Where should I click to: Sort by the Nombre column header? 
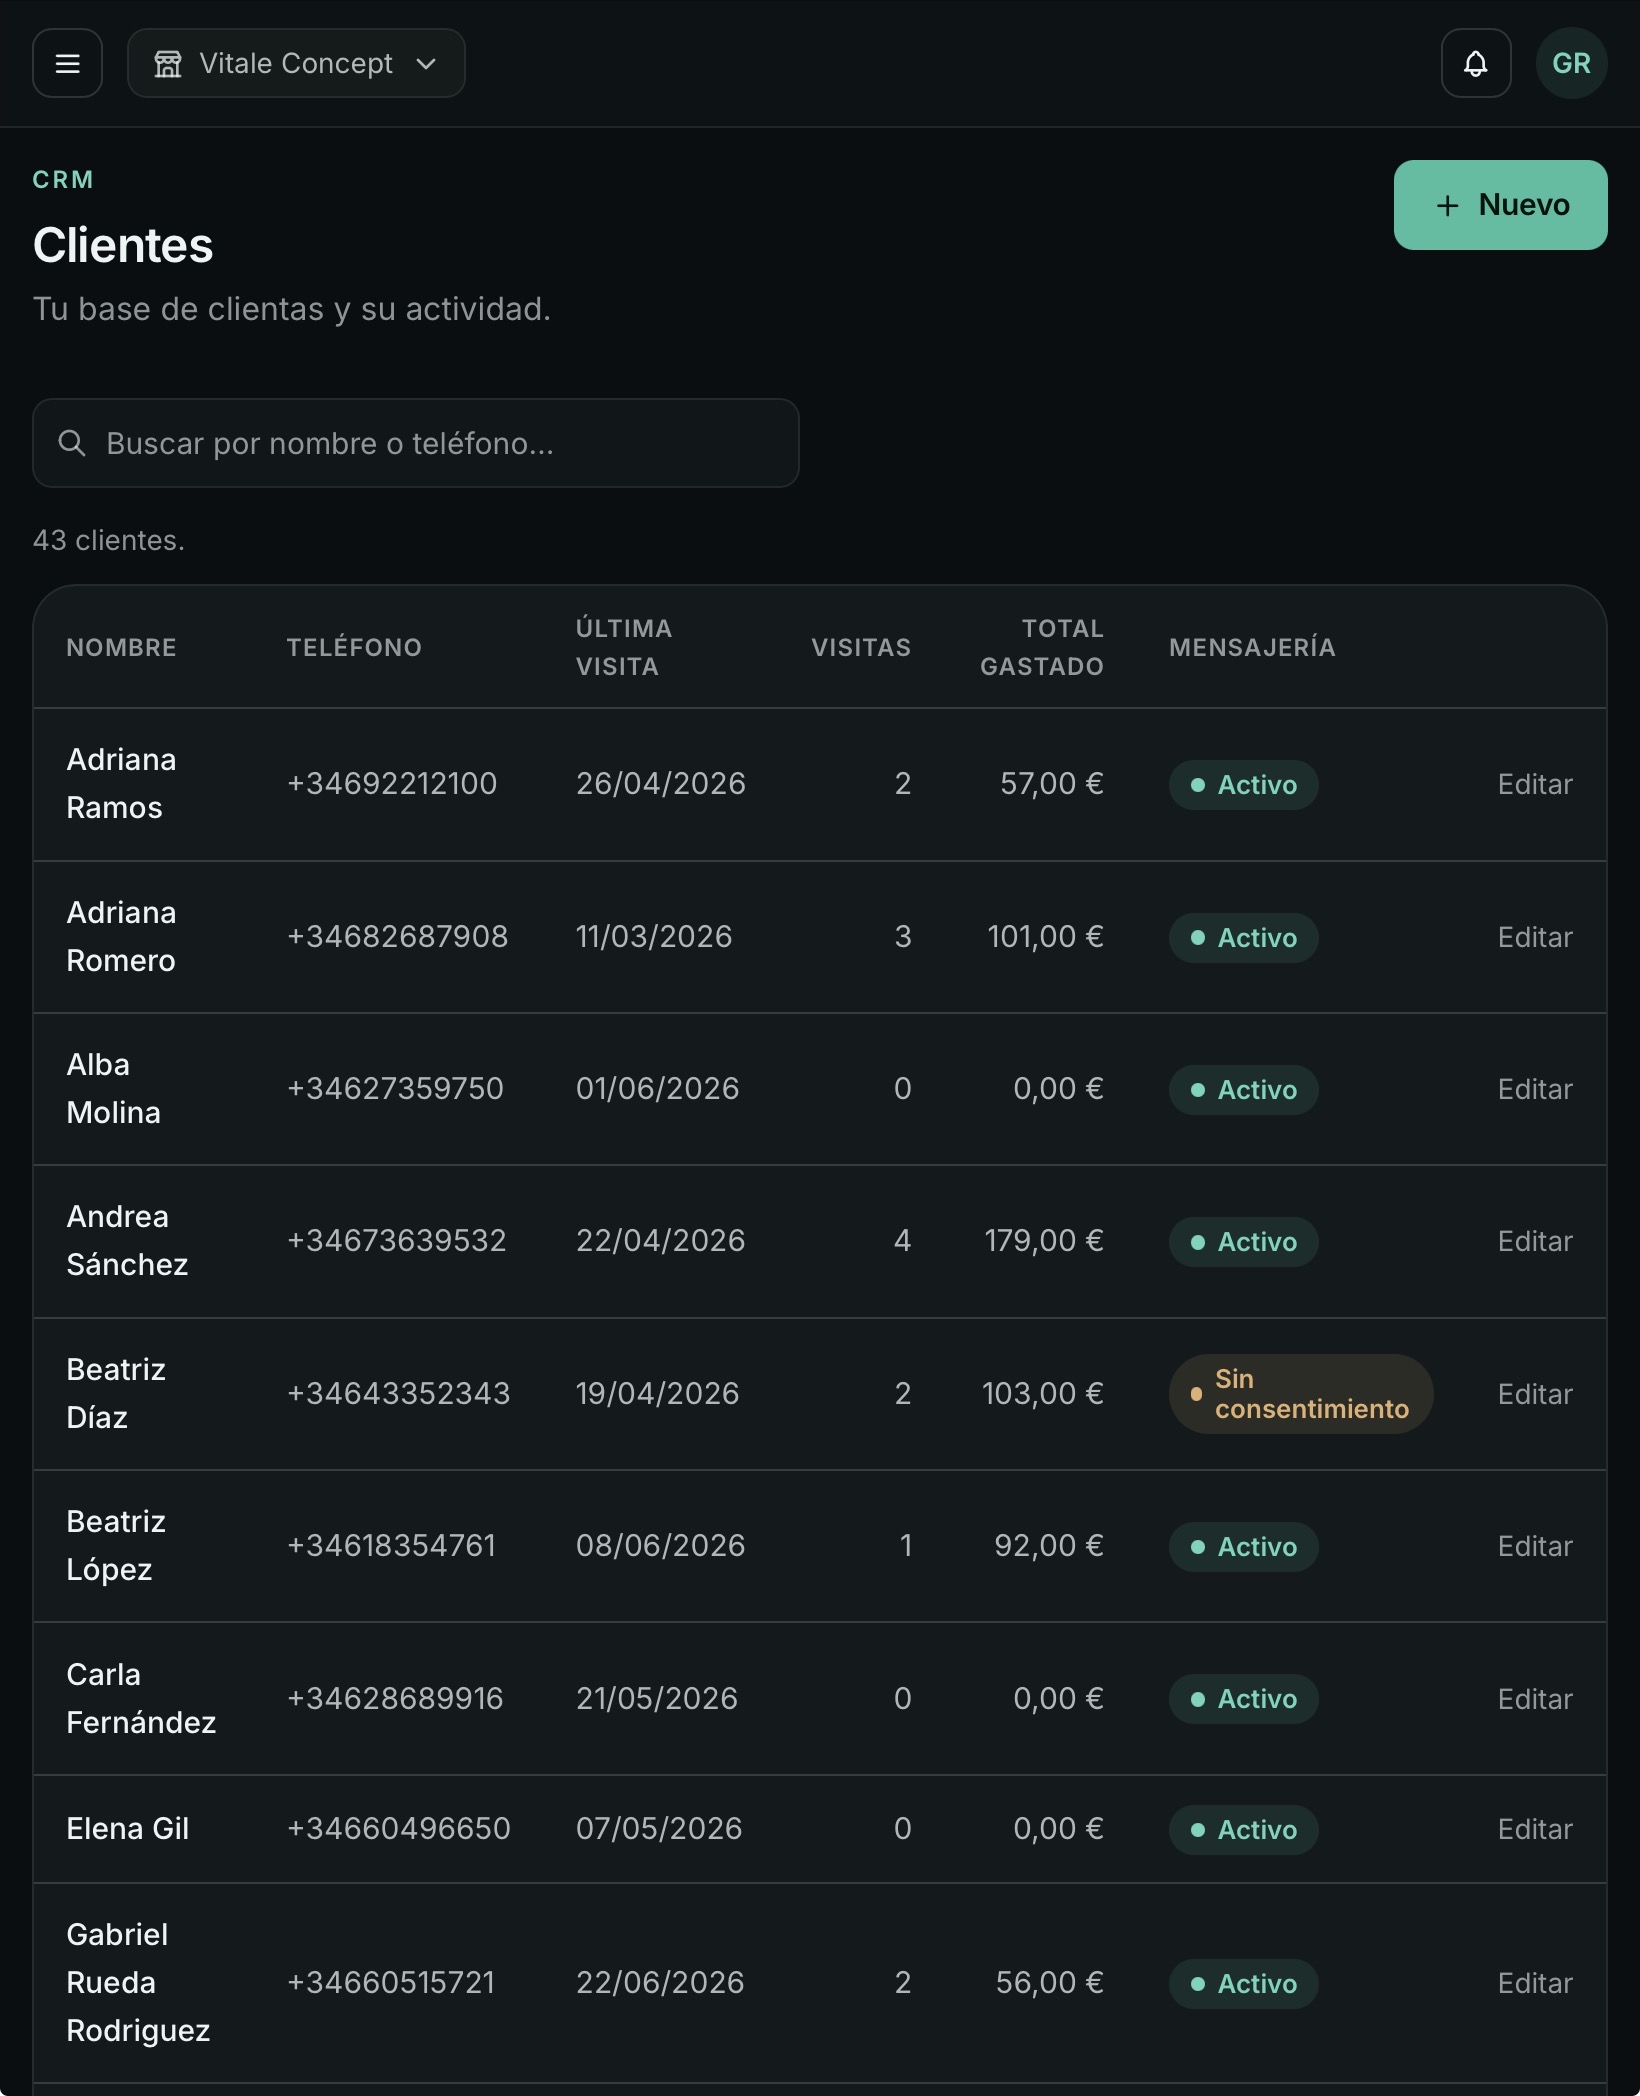[x=121, y=648]
